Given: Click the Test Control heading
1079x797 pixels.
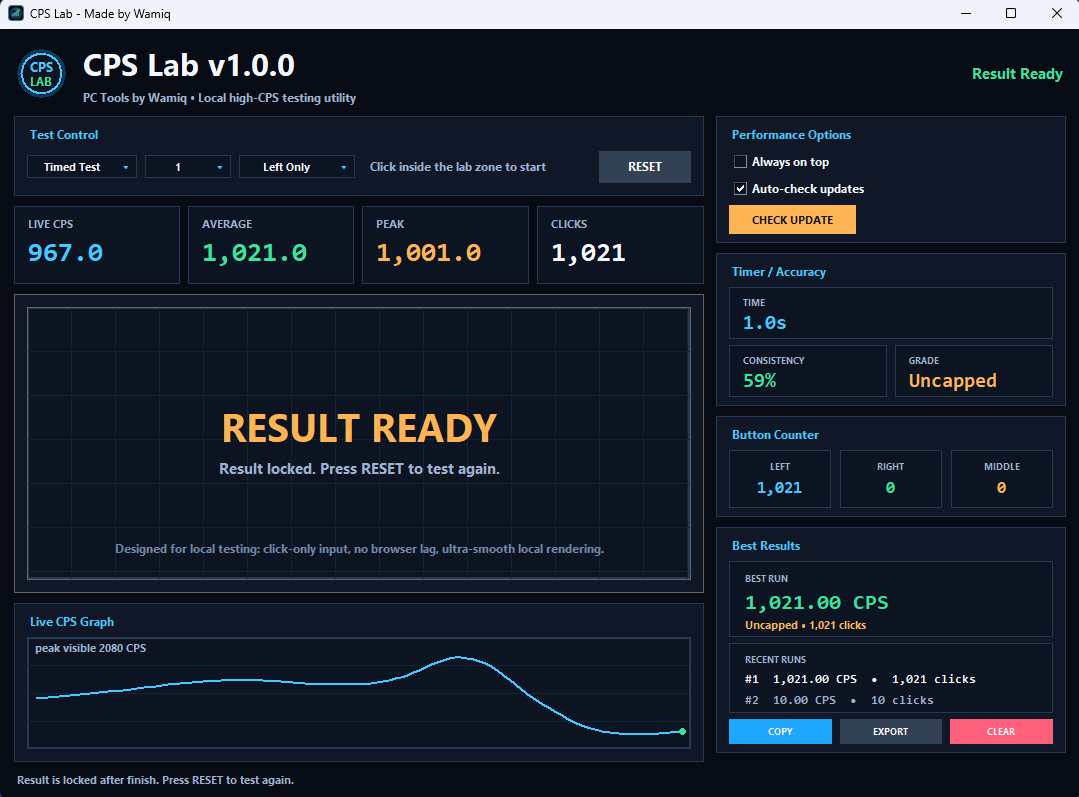Looking at the screenshot, I should 64,135.
